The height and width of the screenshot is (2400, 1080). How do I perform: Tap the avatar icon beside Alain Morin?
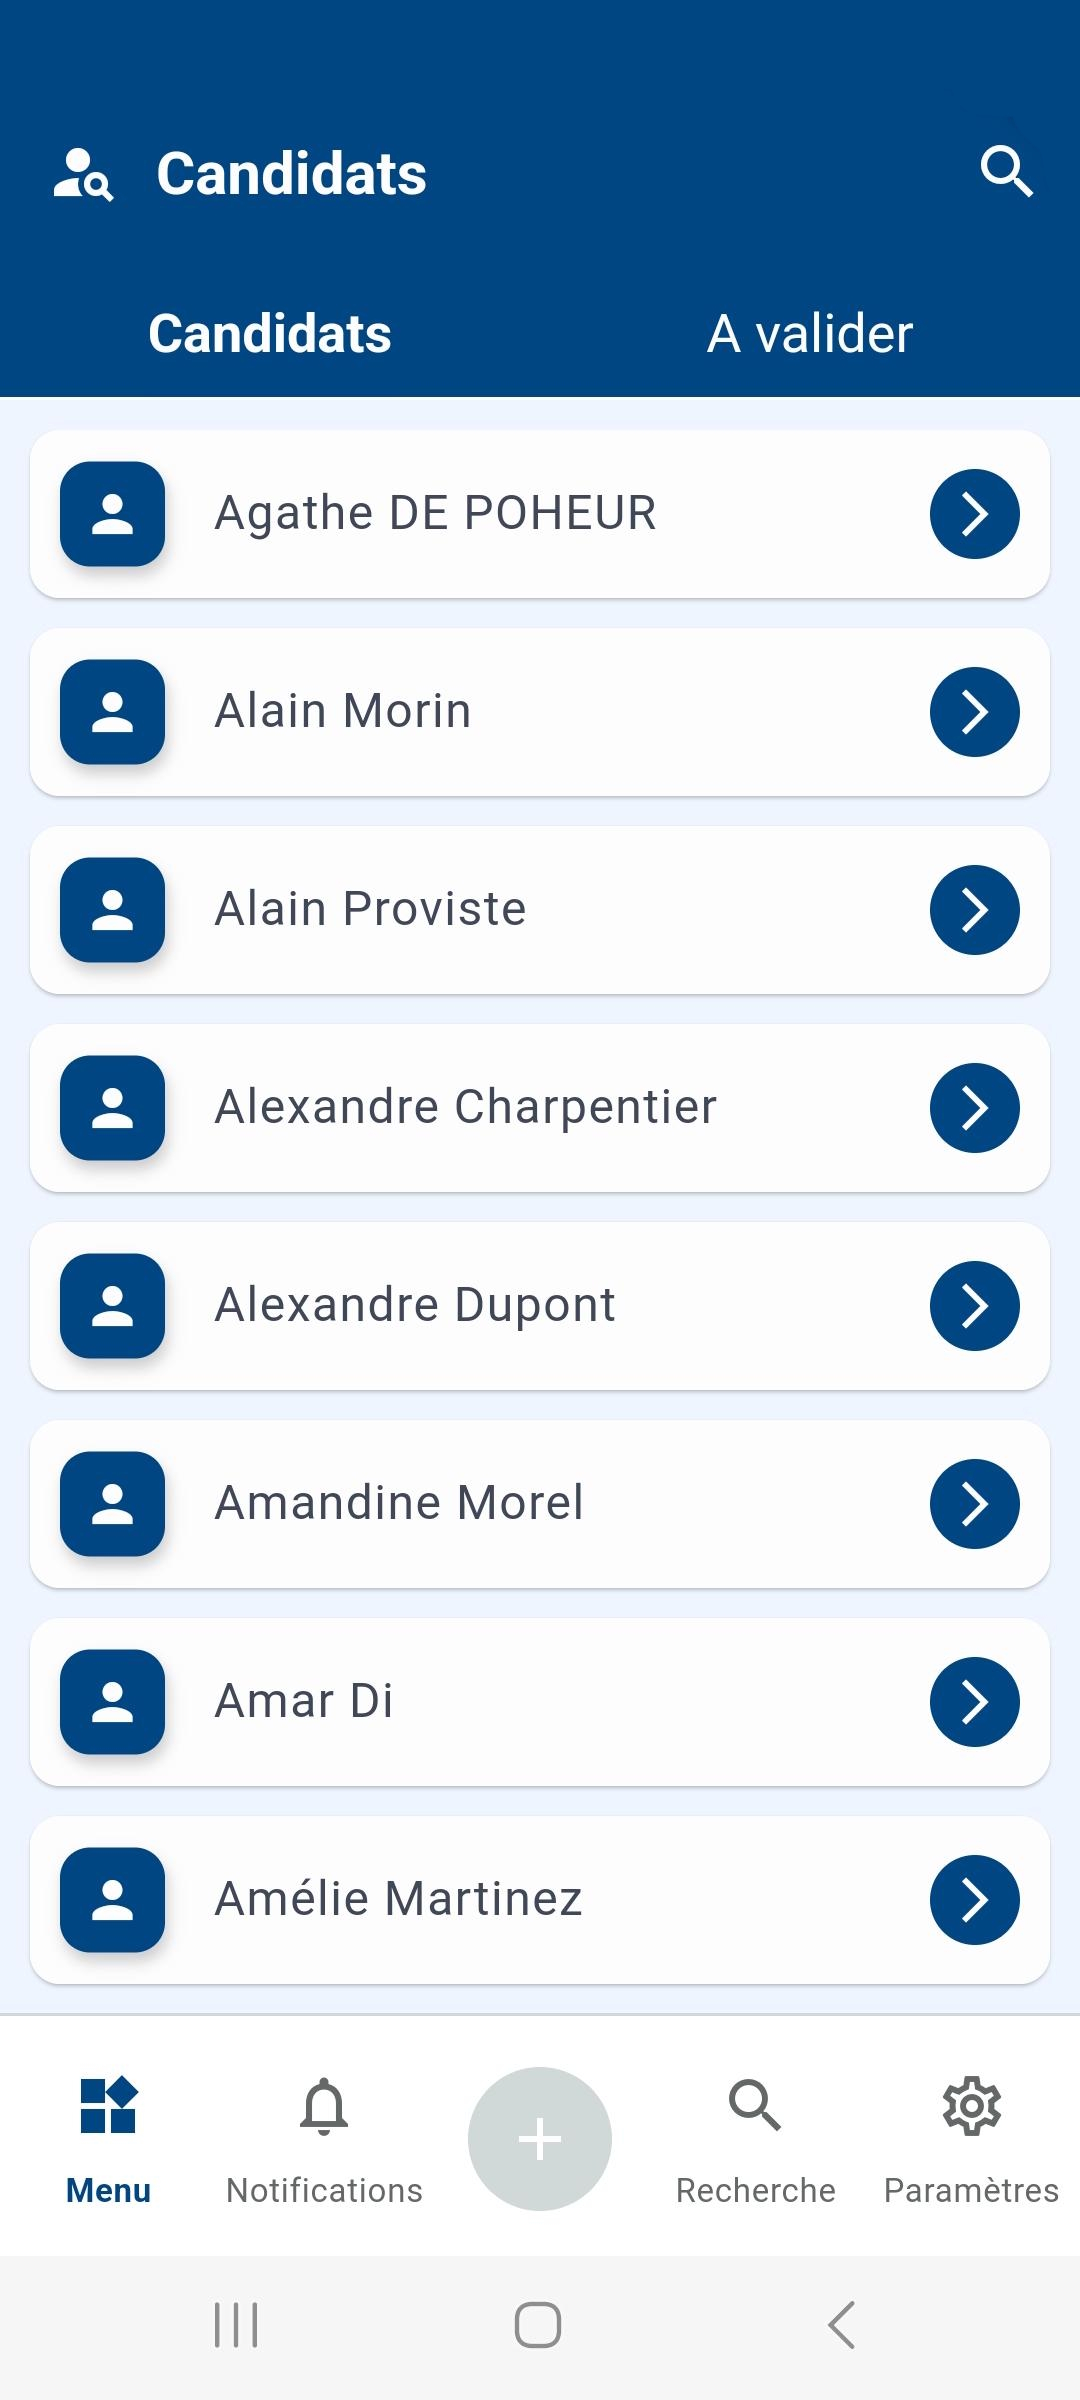pos(112,712)
